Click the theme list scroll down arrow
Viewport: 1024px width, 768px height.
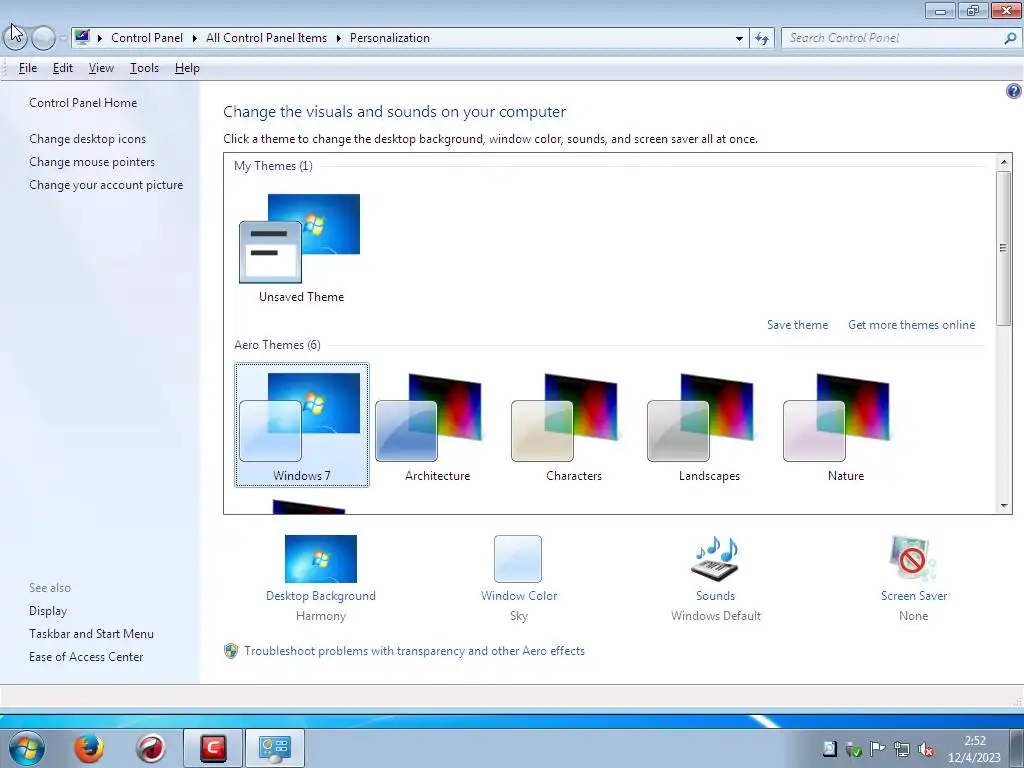click(1004, 505)
